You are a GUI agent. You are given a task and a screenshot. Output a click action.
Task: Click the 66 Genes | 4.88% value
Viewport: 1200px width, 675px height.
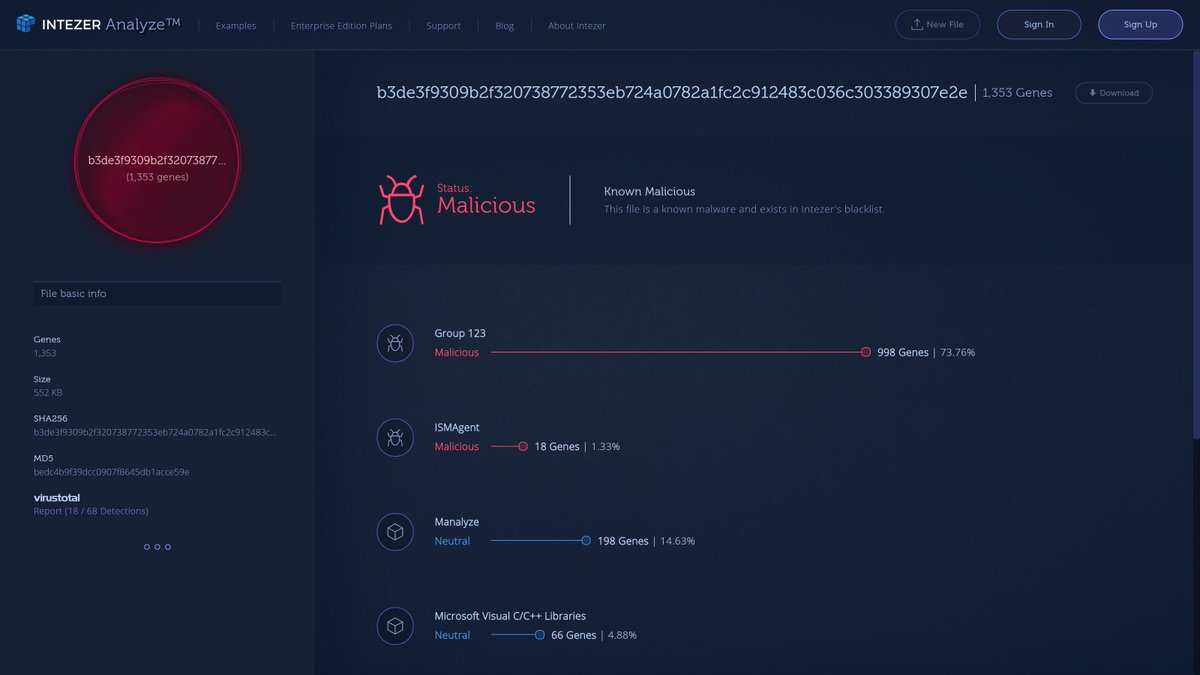[x=594, y=635]
